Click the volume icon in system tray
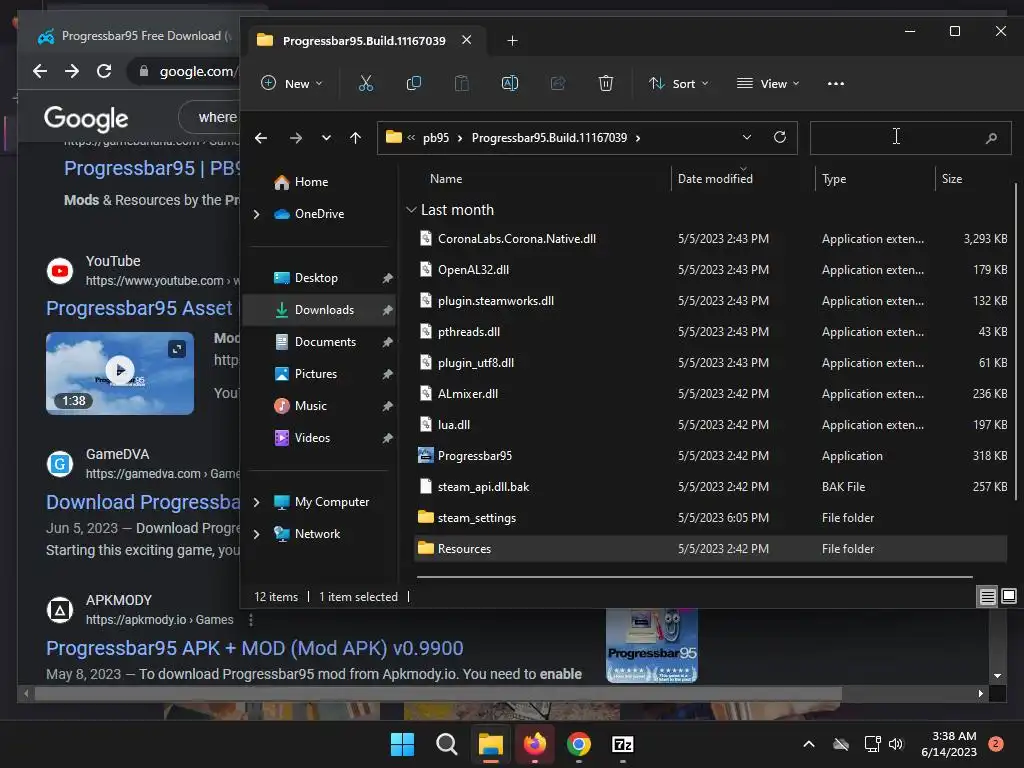Image resolution: width=1024 pixels, height=768 pixels. click(x=896, y=744)
